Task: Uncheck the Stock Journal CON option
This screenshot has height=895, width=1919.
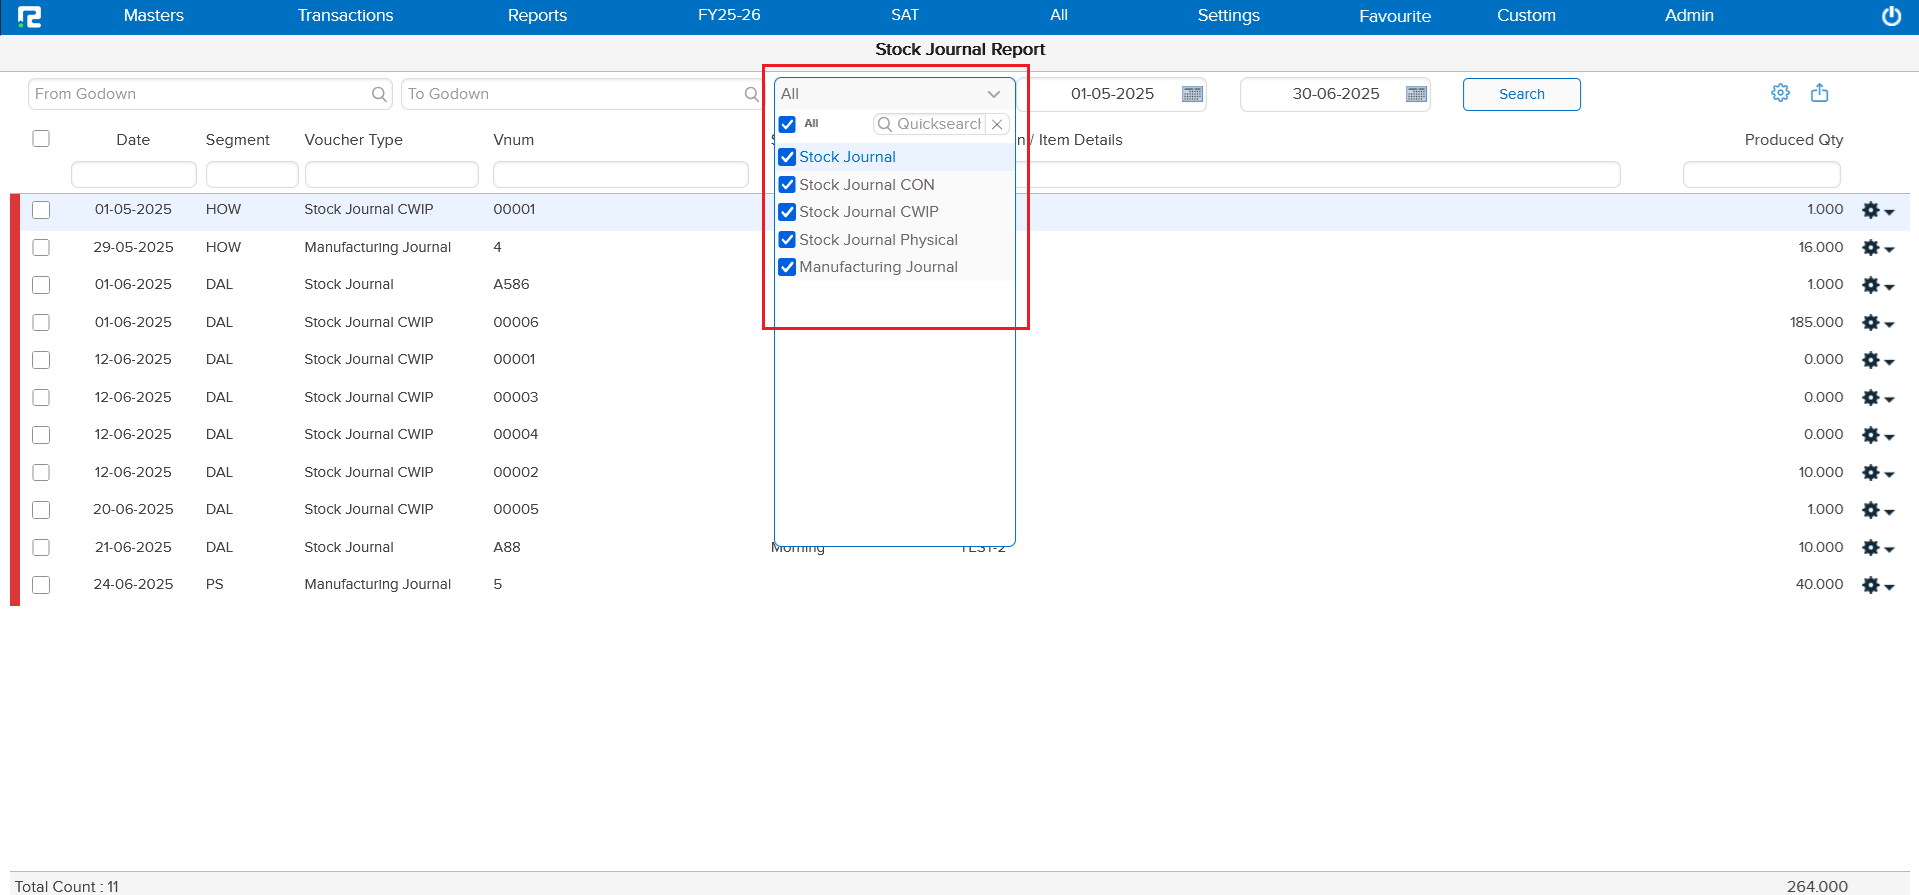Action: 787,185
